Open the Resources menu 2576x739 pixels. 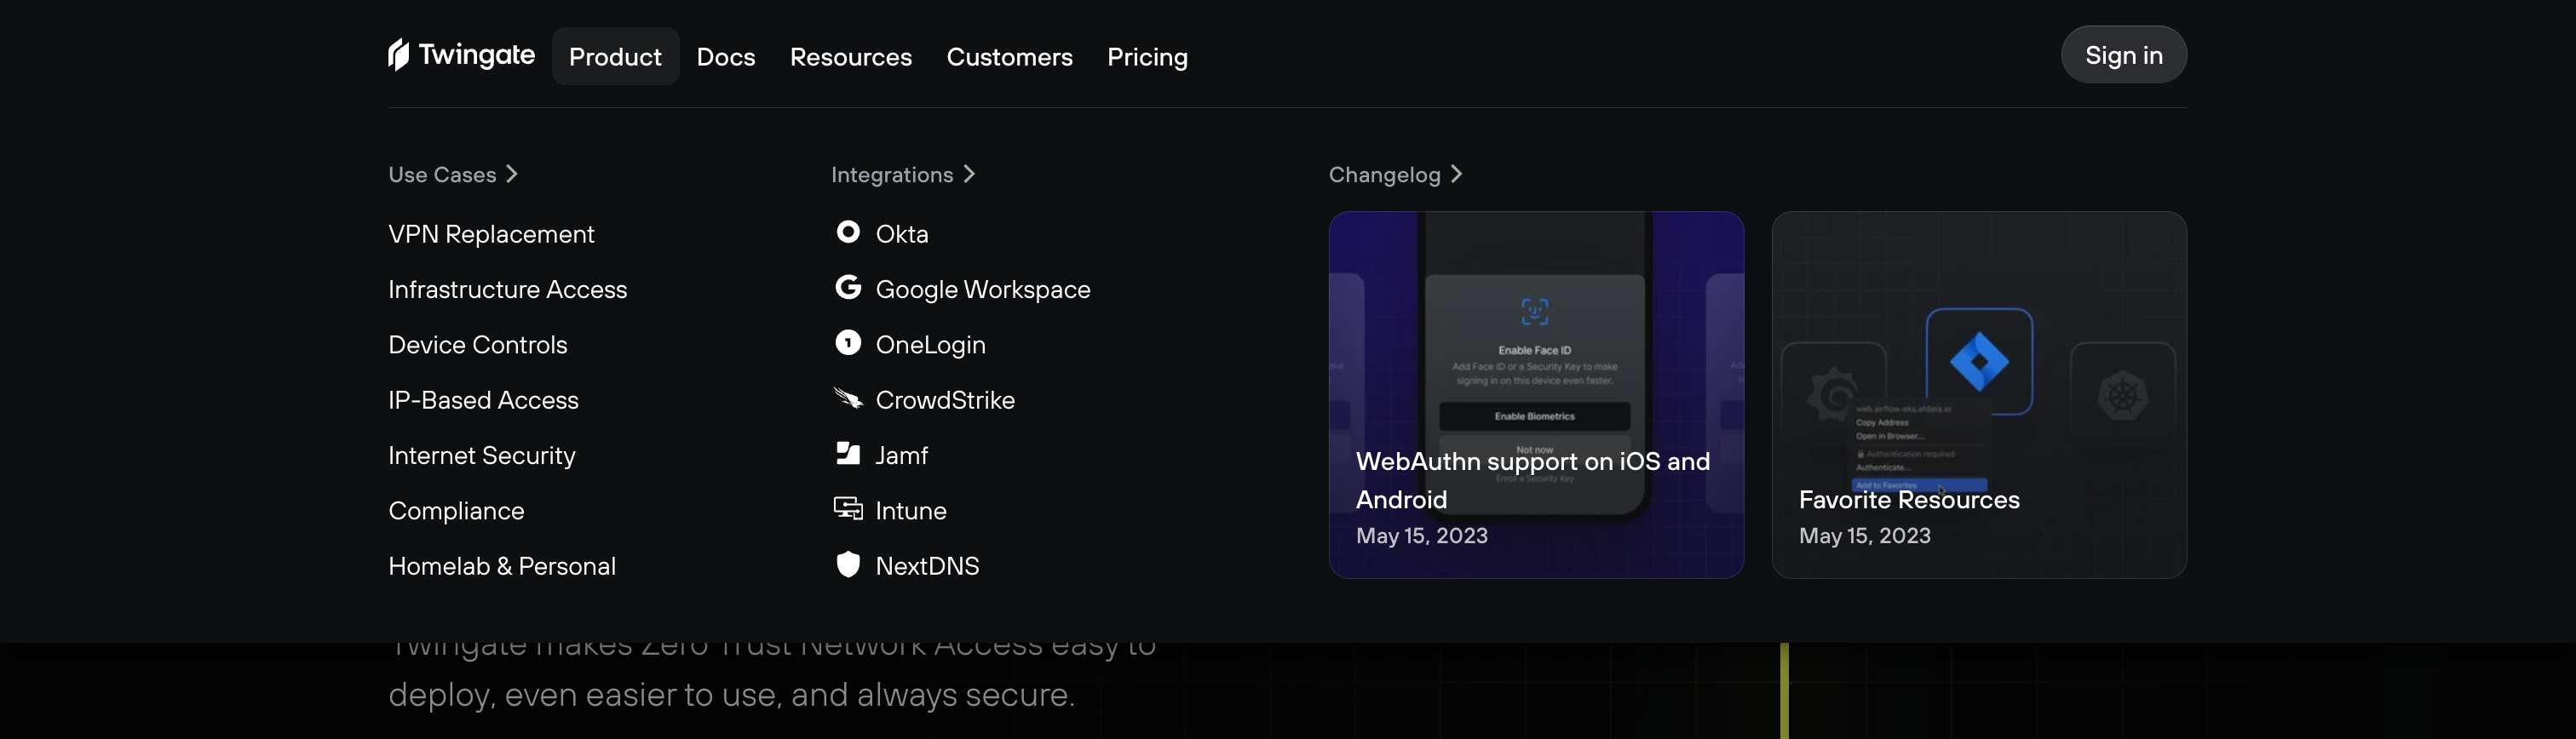pos(851,57)
